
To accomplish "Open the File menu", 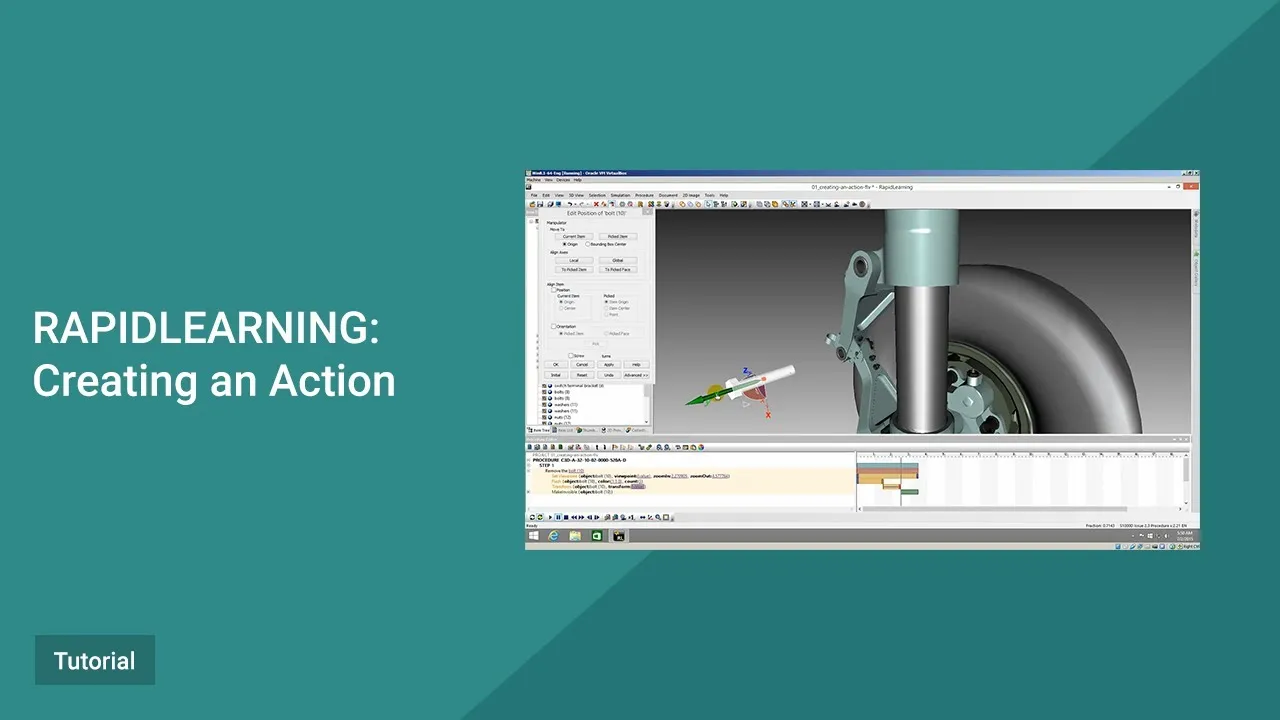I will [534, 195].
